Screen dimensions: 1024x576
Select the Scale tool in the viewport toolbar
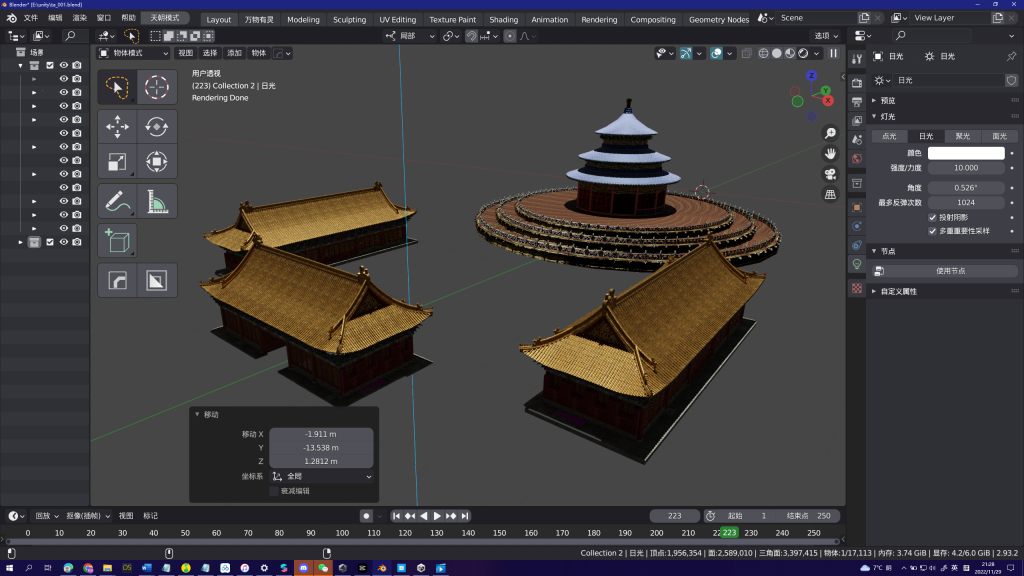coord(118,161)
